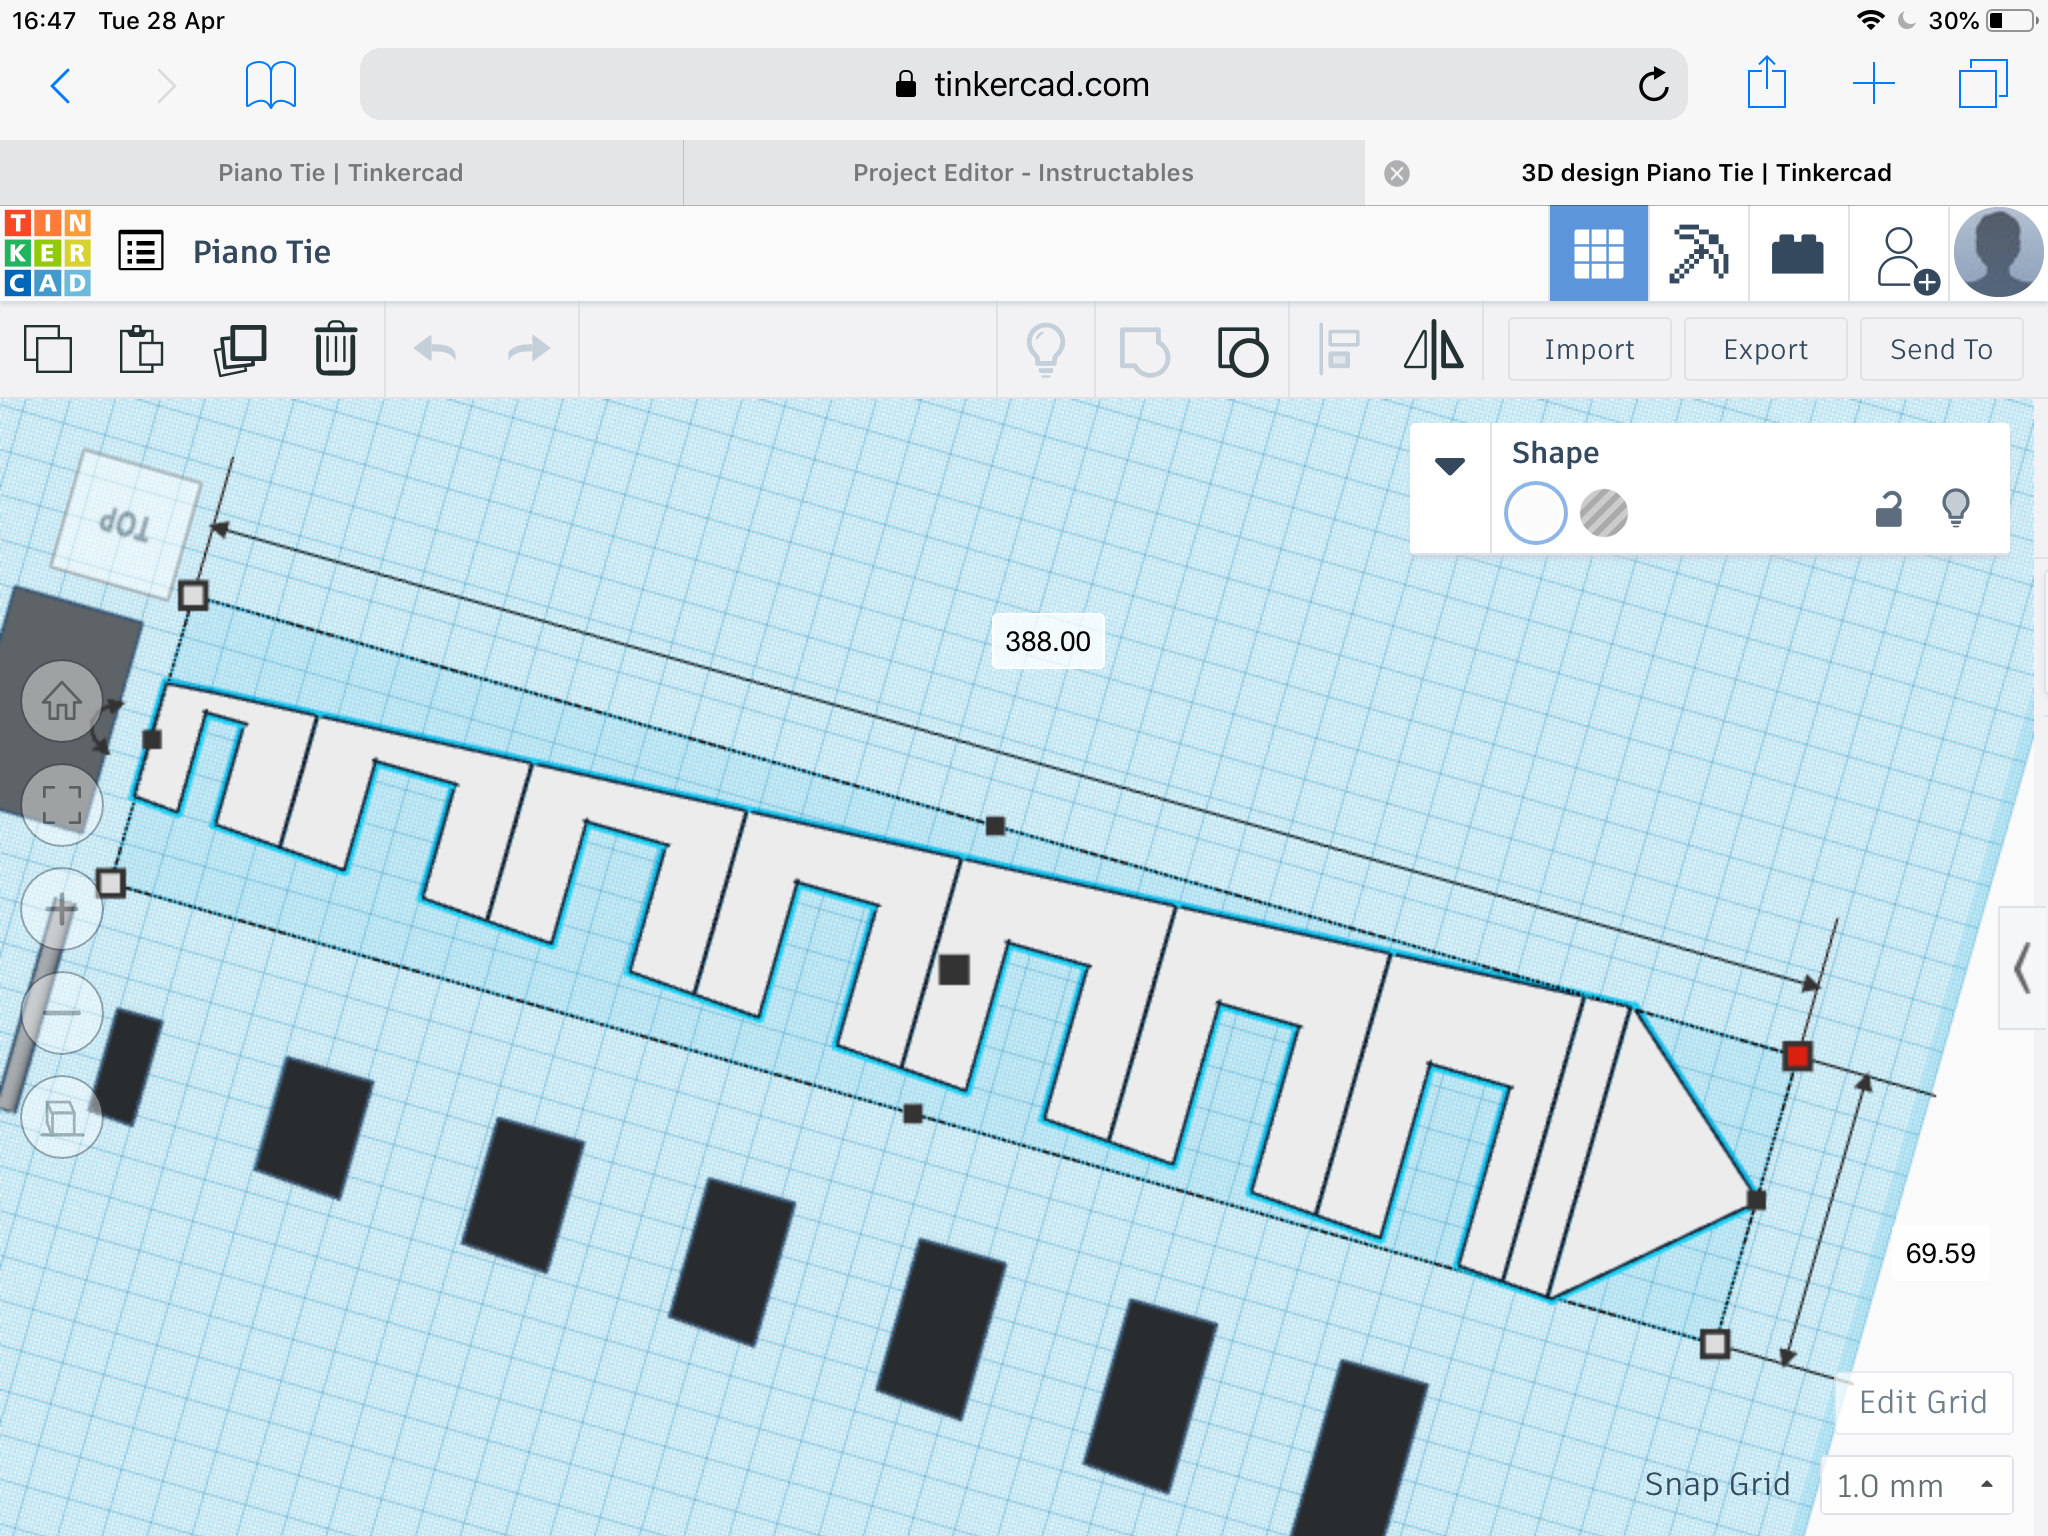The height and width of the screenshot is (1536, 2048).
Task: Click the Export button
Action: tap(1765, 349)
